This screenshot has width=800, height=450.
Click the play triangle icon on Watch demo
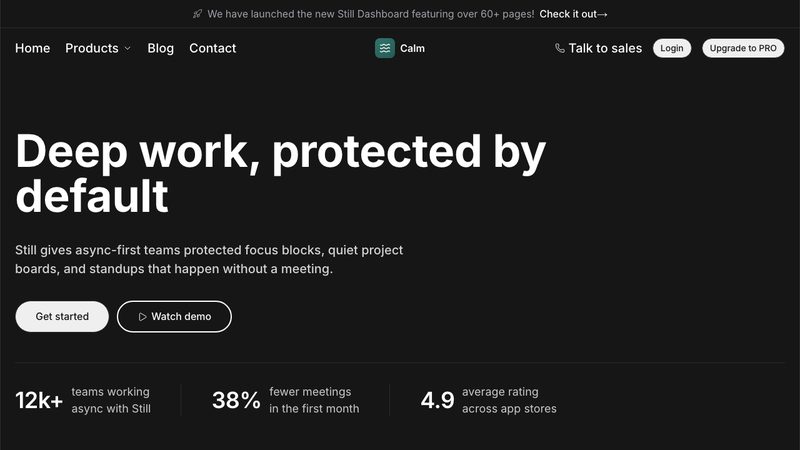click(x=142, y=317)
